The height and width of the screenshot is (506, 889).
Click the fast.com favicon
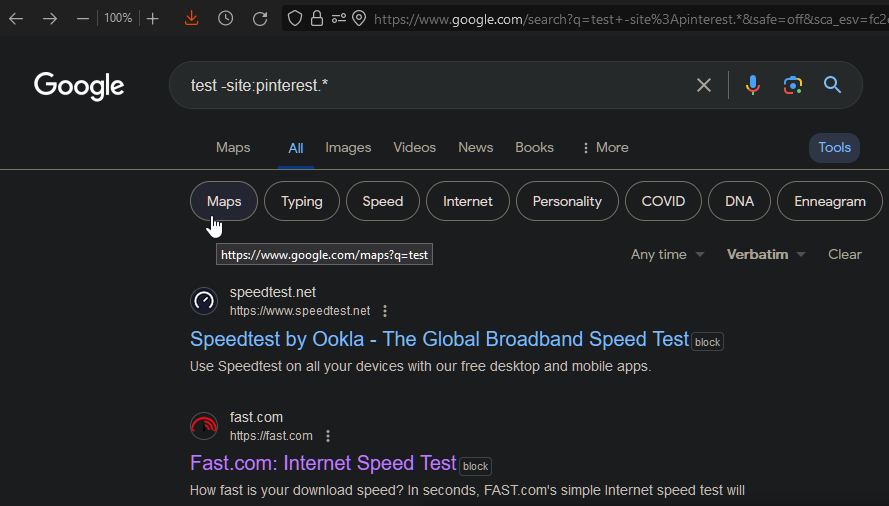click(204, 425)
